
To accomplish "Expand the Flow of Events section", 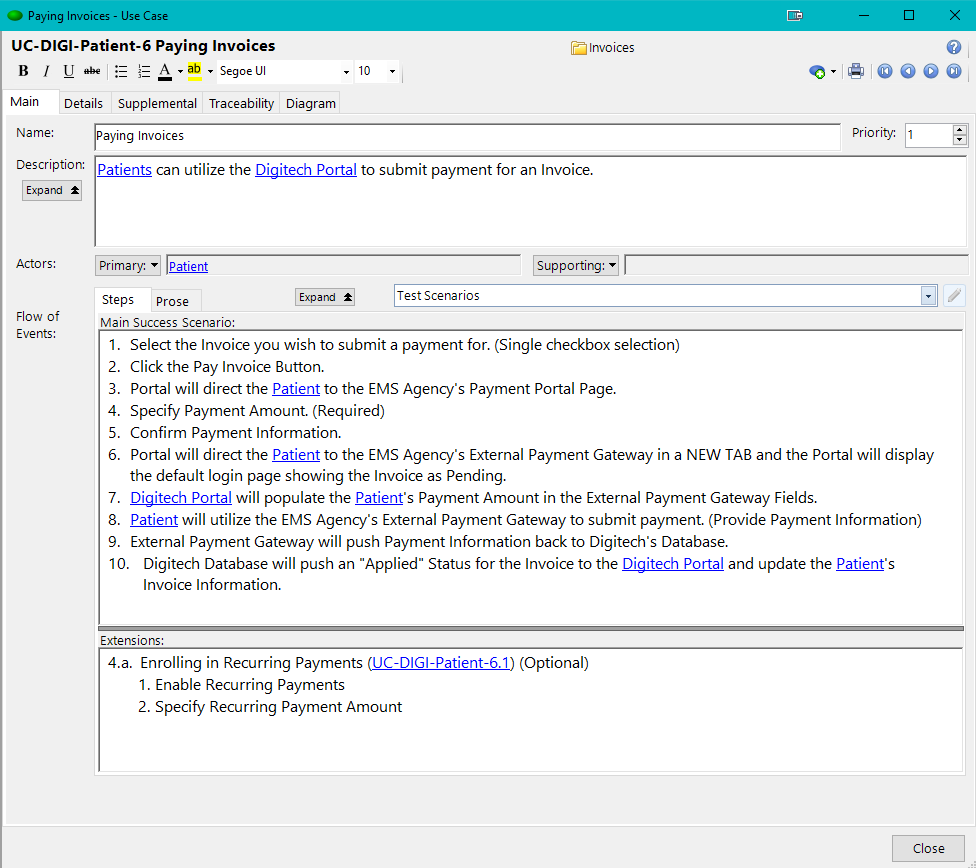I will [x=324, y=297].
